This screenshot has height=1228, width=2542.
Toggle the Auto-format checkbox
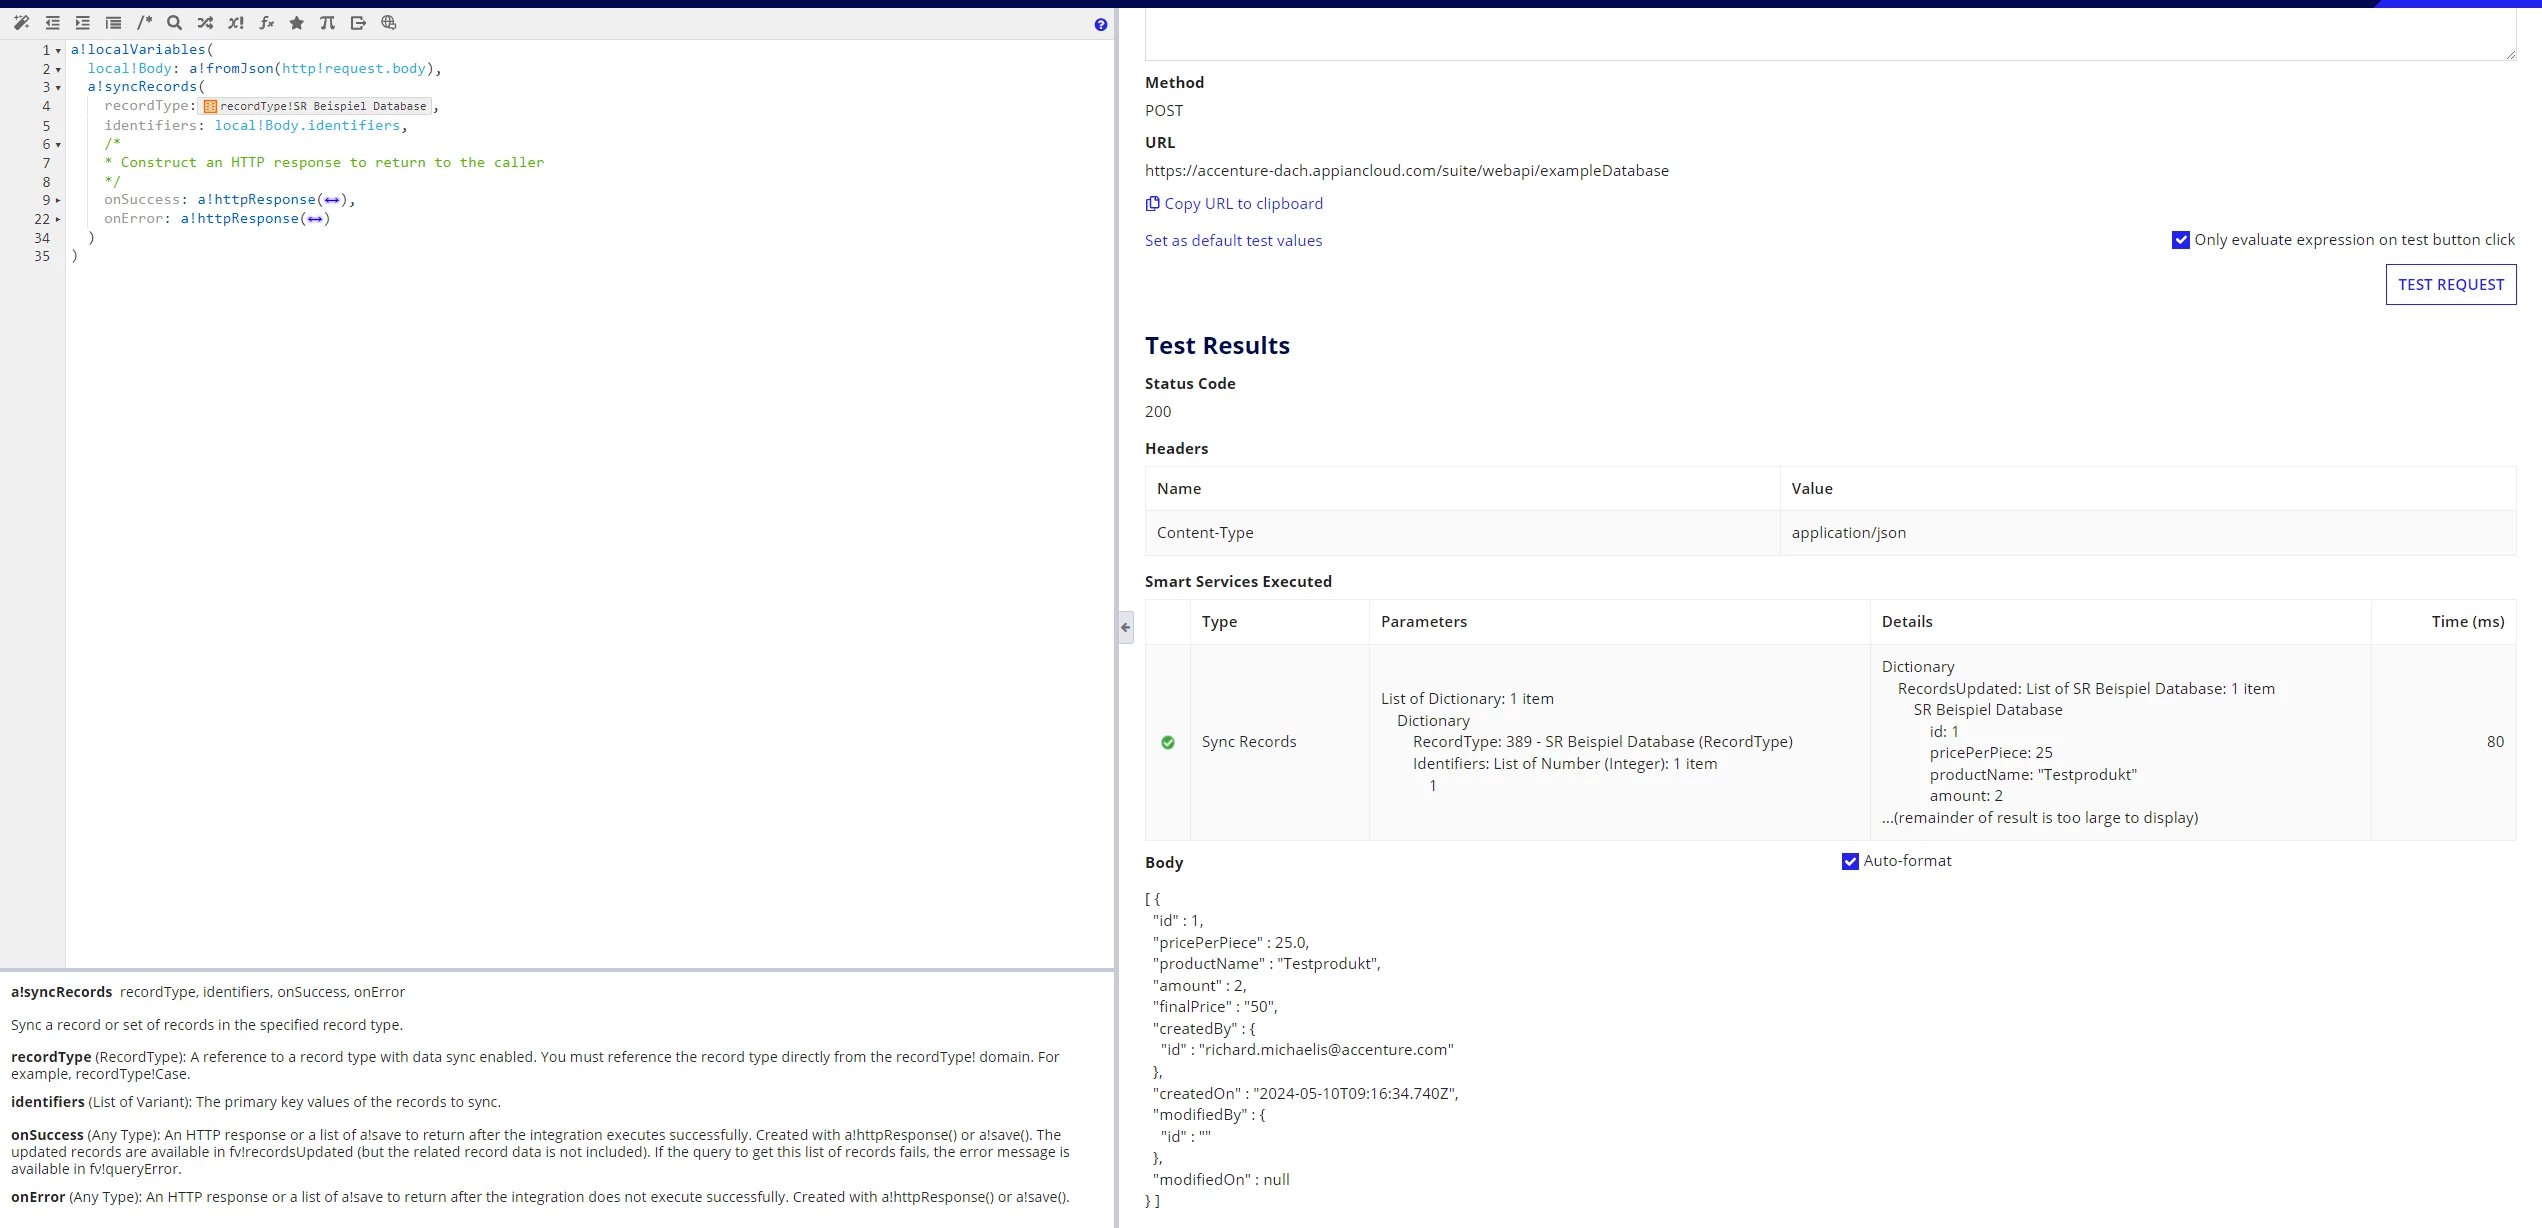point(1850,861)
